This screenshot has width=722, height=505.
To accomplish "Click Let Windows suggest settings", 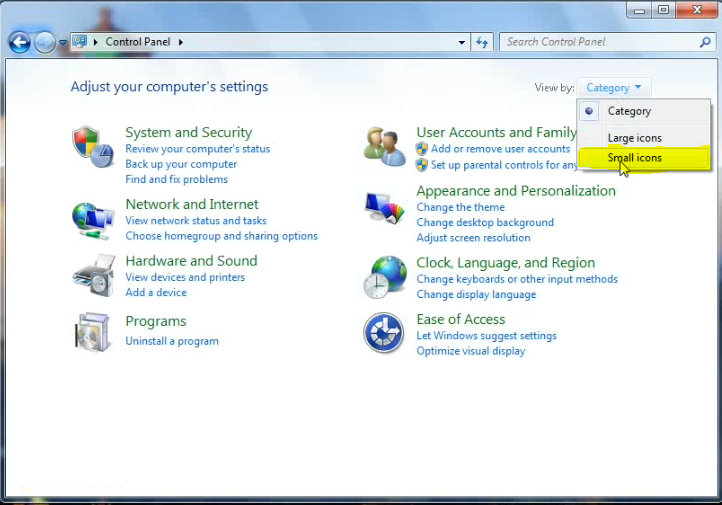I will click(486, 336).
